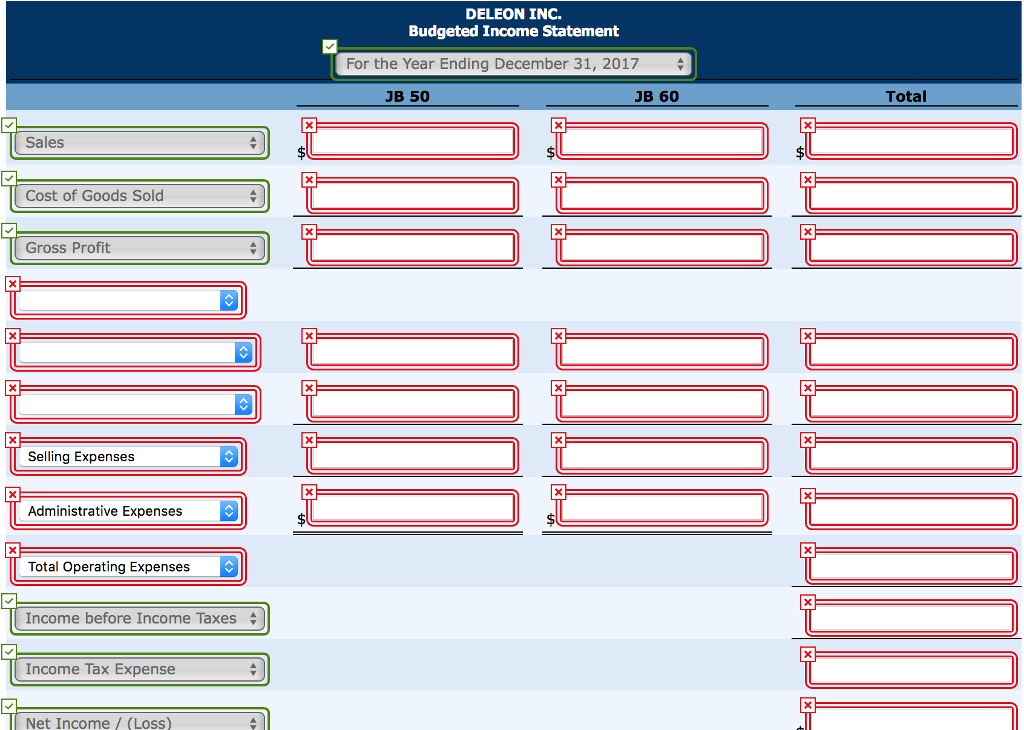The width and height of the screenshot is (1024, 730).
Task: Click the Sales Total input field
Action: (912, 141)
